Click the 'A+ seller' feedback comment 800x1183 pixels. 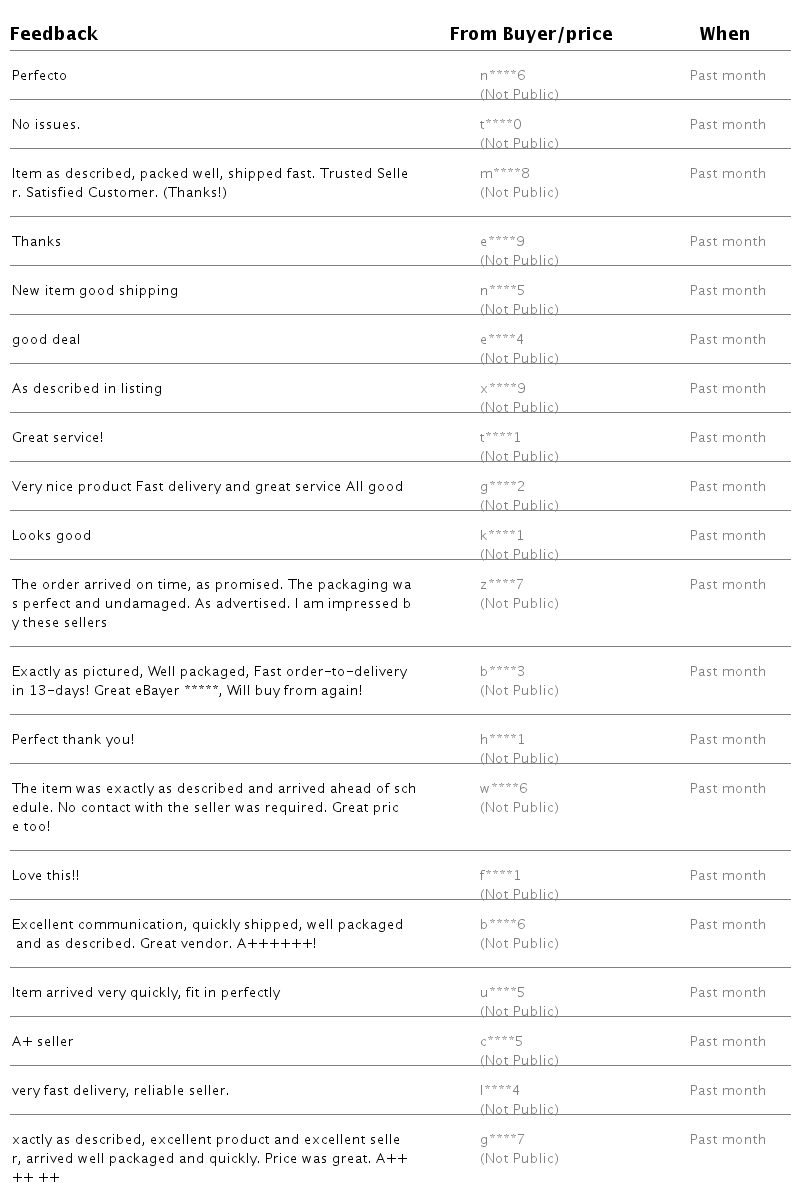pyautogui.click(x=42, y=1042)
